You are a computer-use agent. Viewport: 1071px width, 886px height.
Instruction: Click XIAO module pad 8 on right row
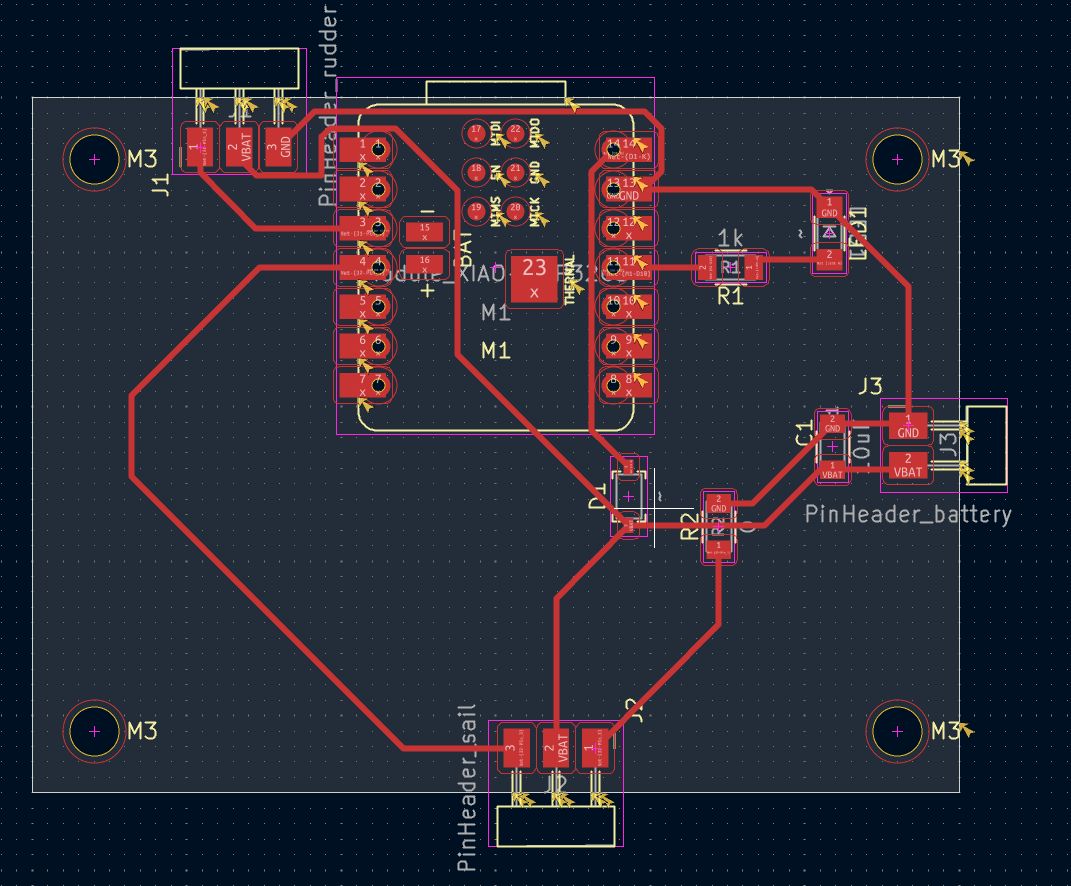[627, 384]
